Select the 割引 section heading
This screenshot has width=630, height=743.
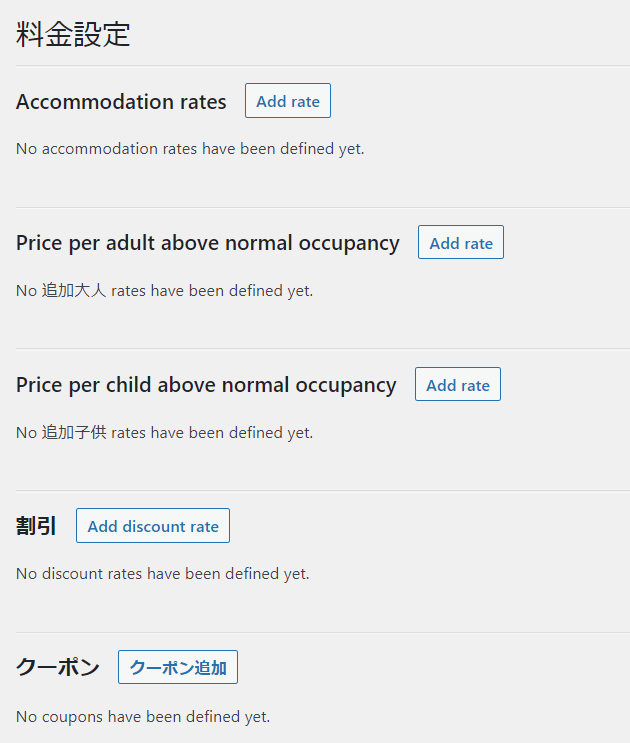point(36,527)
